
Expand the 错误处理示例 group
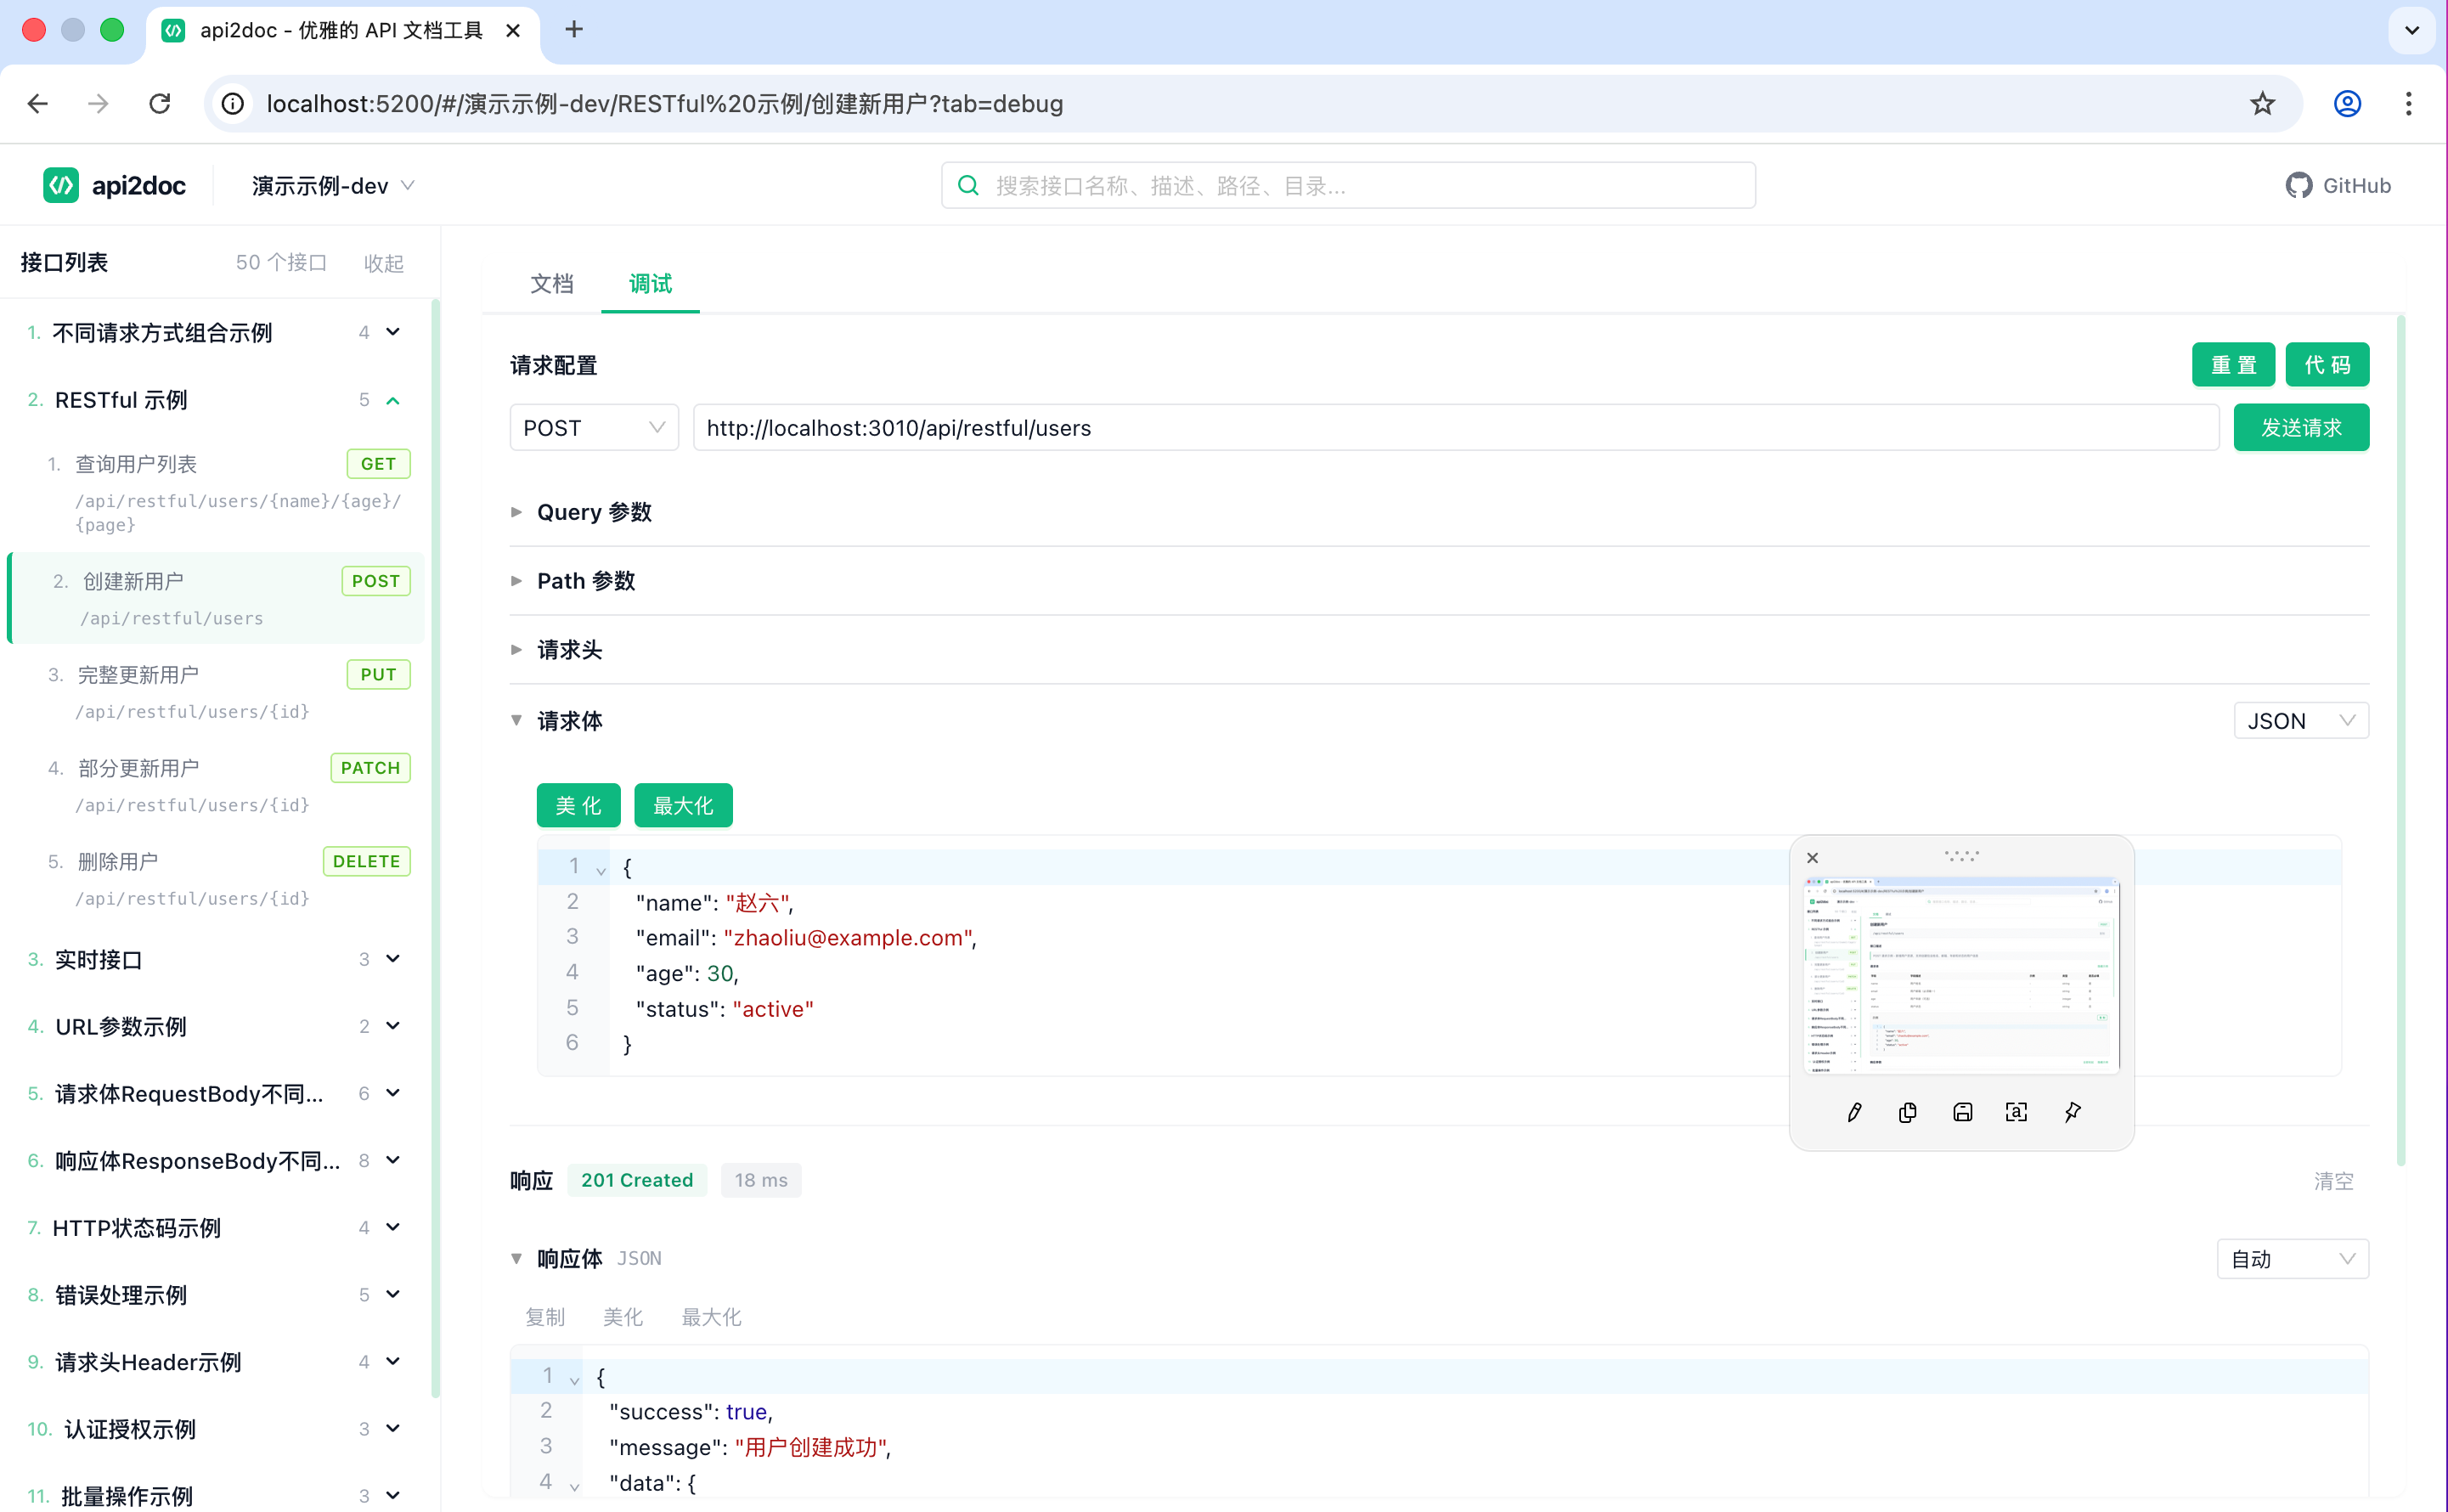(393, 1294)
